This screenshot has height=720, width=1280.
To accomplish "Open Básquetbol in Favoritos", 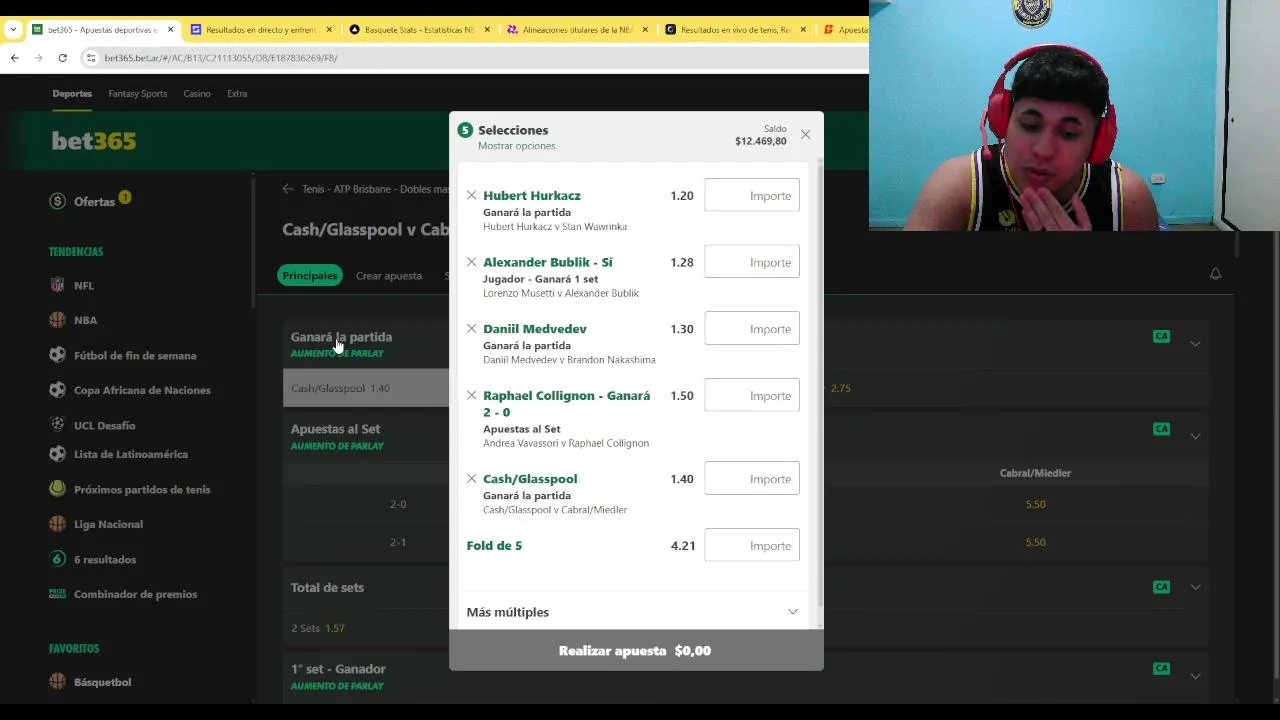I will point(102,682).
